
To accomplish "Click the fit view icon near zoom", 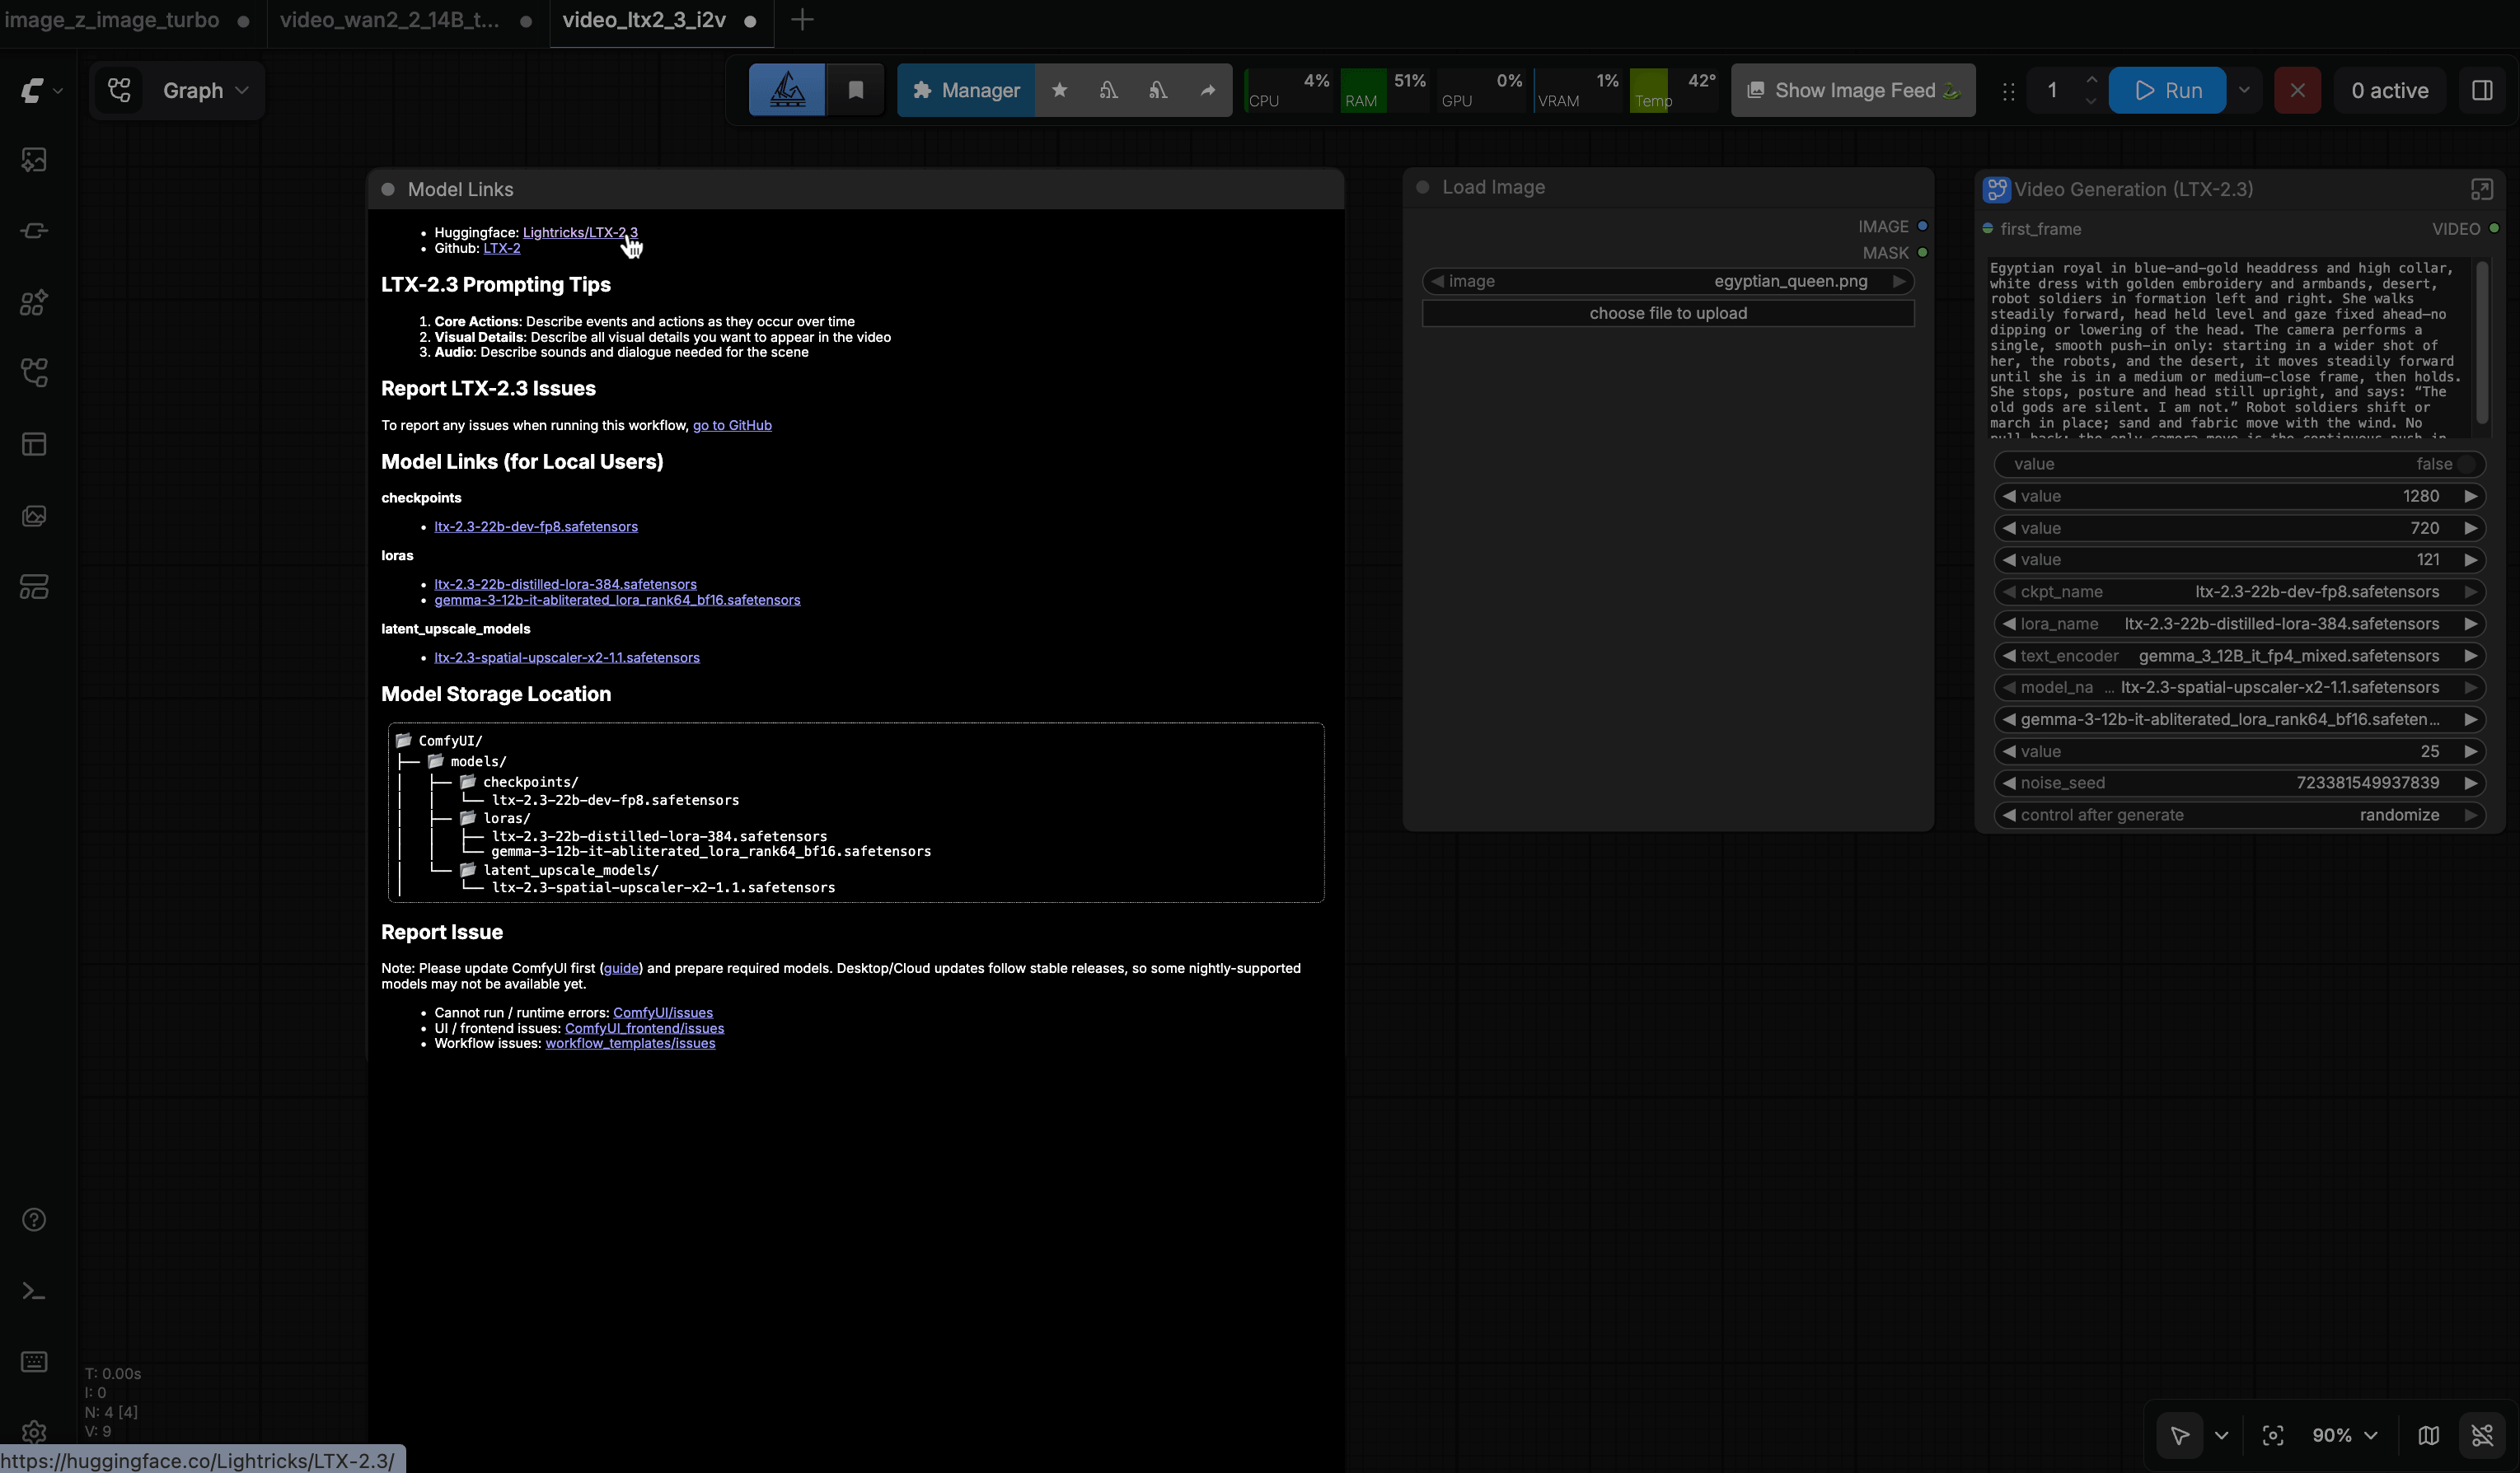I will pyautogui.click(x=2272, y=1435).
